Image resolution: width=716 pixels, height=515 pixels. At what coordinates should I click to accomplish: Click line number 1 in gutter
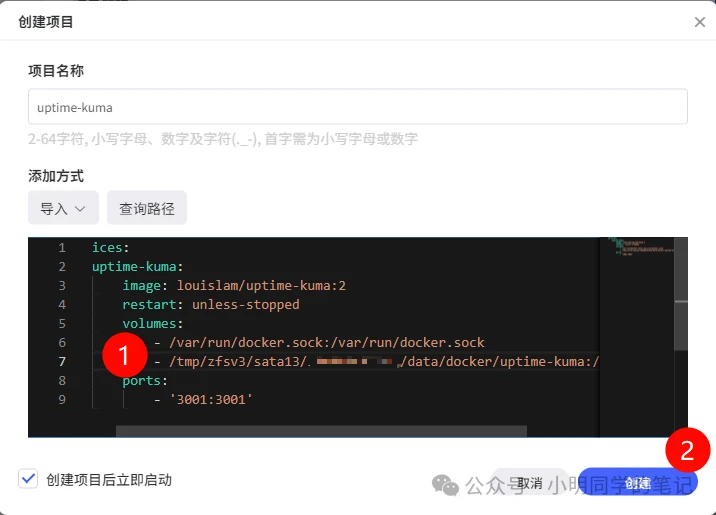pos(62,247)
